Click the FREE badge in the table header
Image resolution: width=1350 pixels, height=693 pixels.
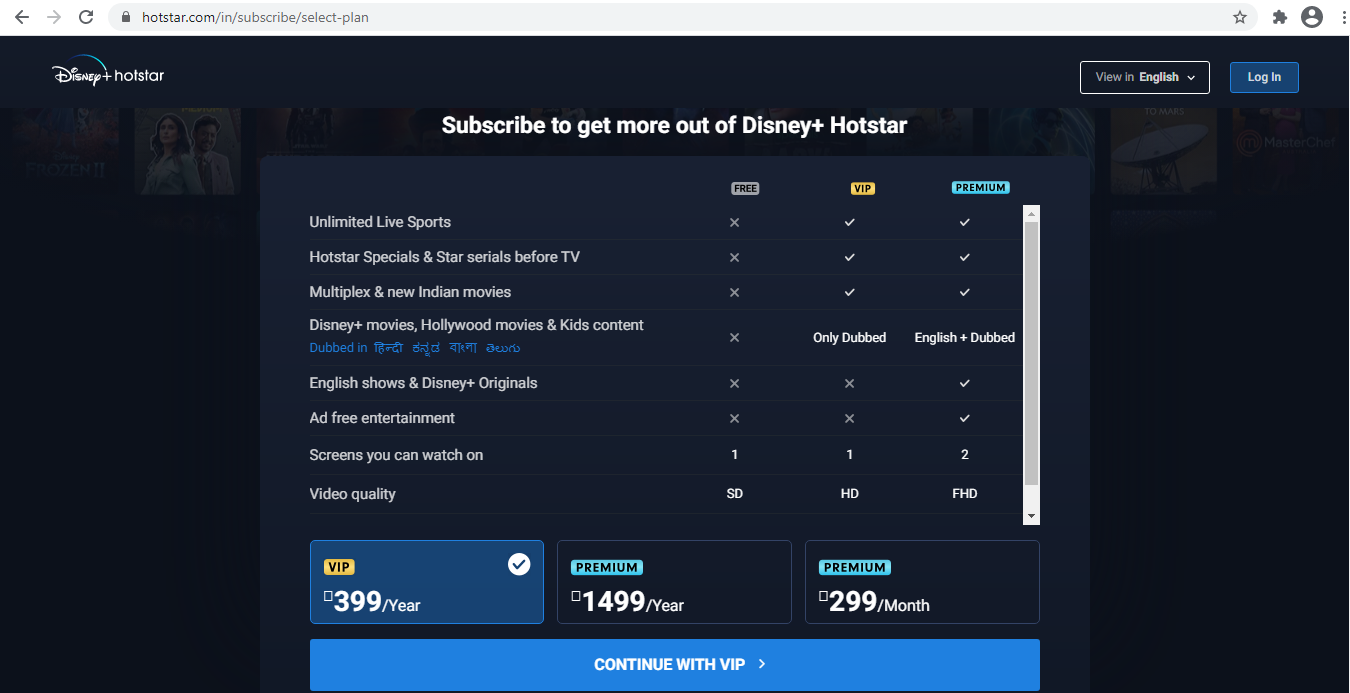click(745, 188)
